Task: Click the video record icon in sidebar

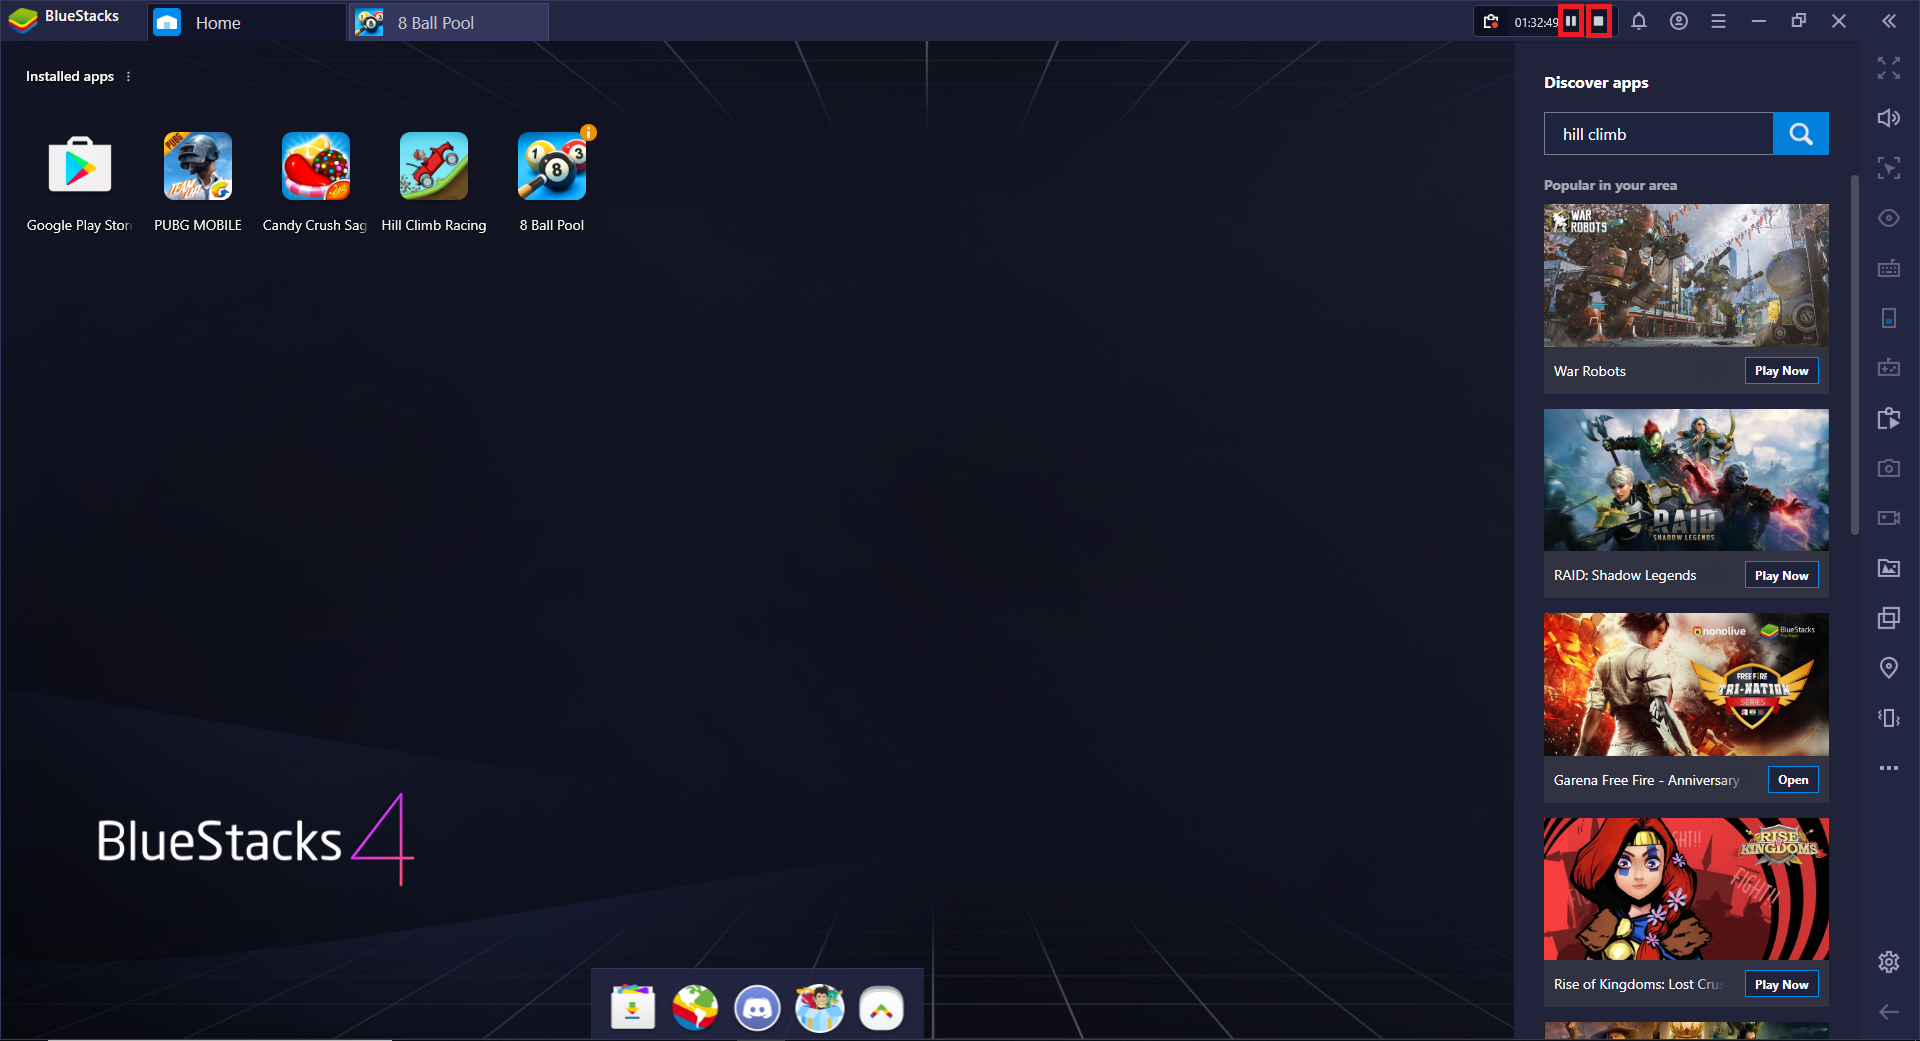Action: [x=1888, y=518]
